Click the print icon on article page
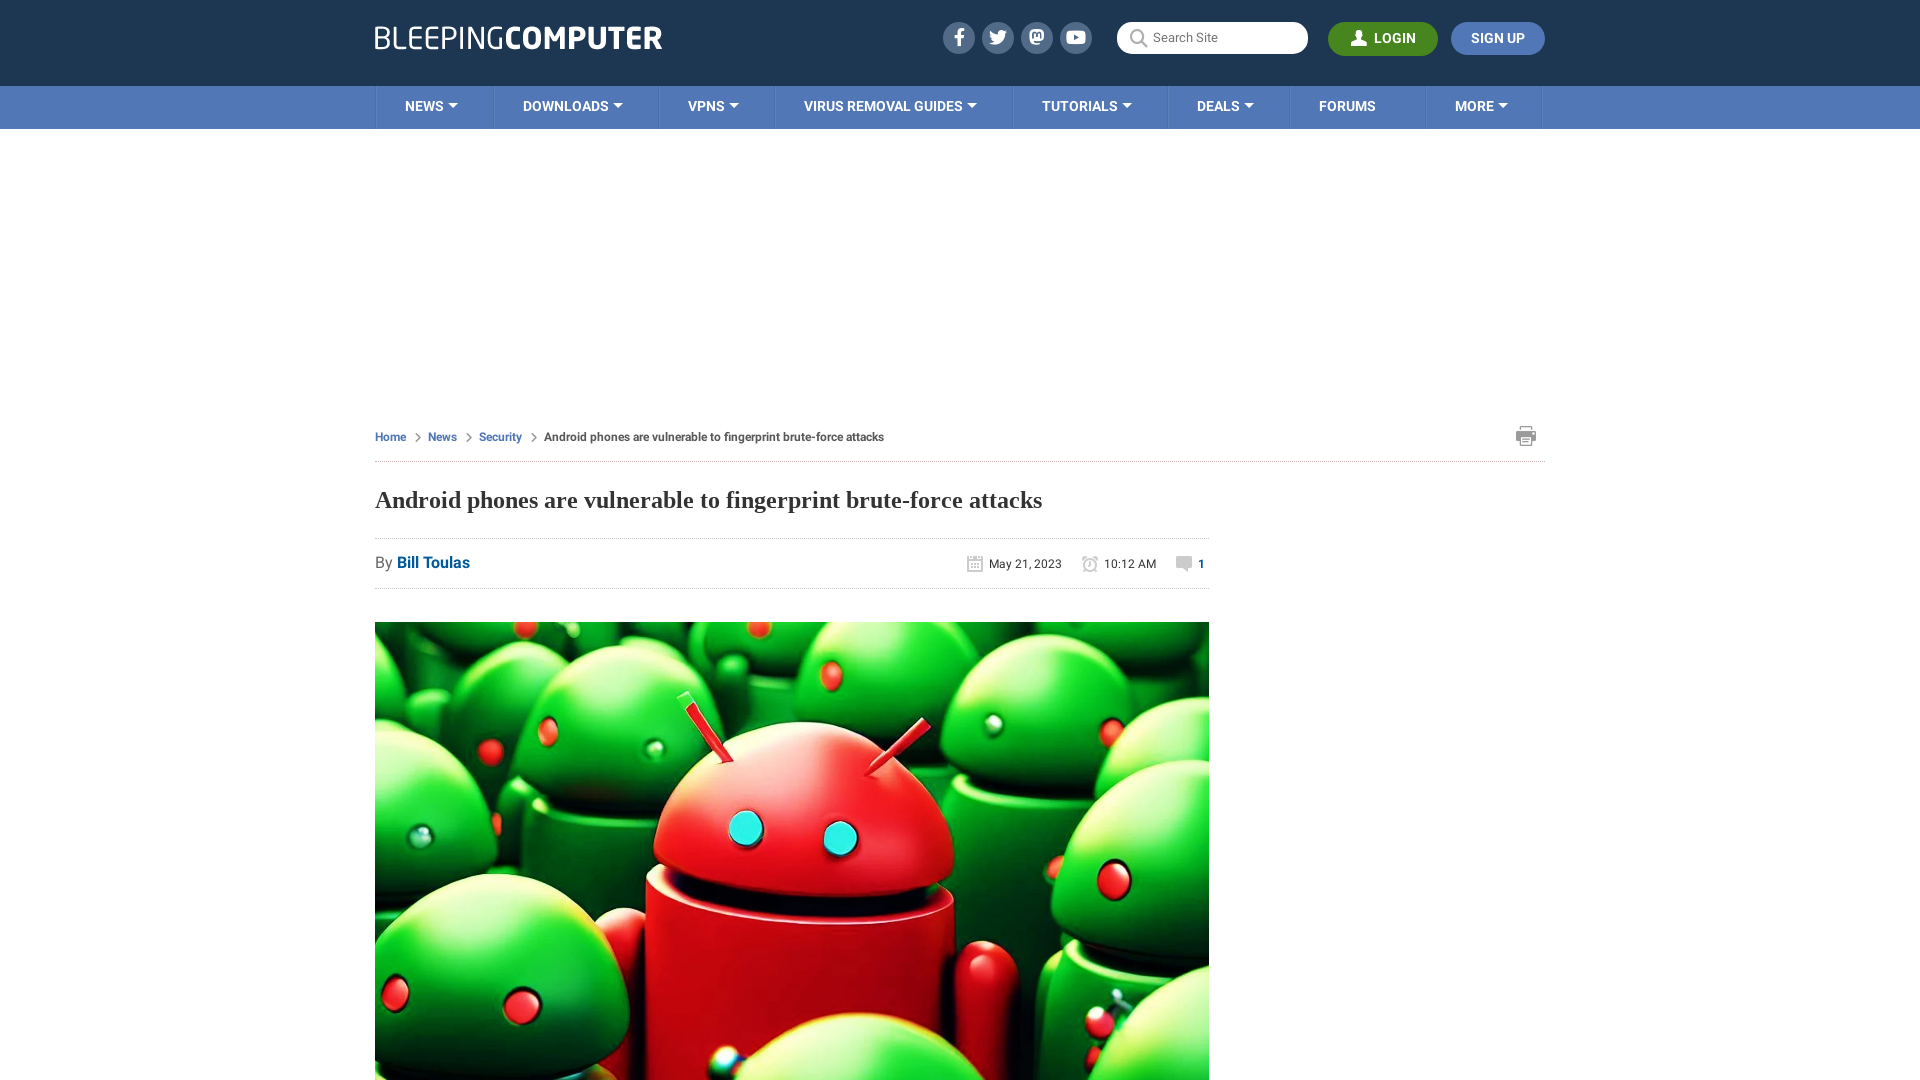This screenshot has height=1080, width=1920. [1526, 435]
